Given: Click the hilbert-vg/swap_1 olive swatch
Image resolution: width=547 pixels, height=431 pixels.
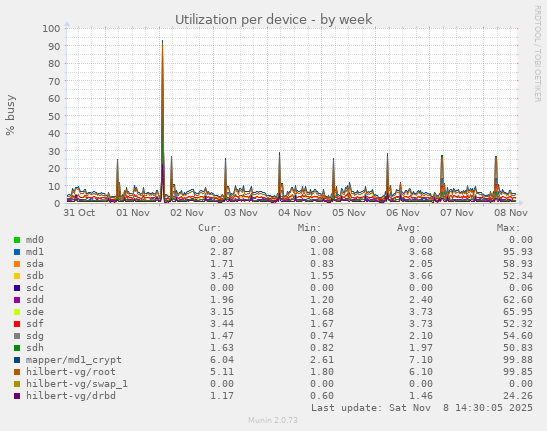Looking at the screenshot, I should point(17,384).
